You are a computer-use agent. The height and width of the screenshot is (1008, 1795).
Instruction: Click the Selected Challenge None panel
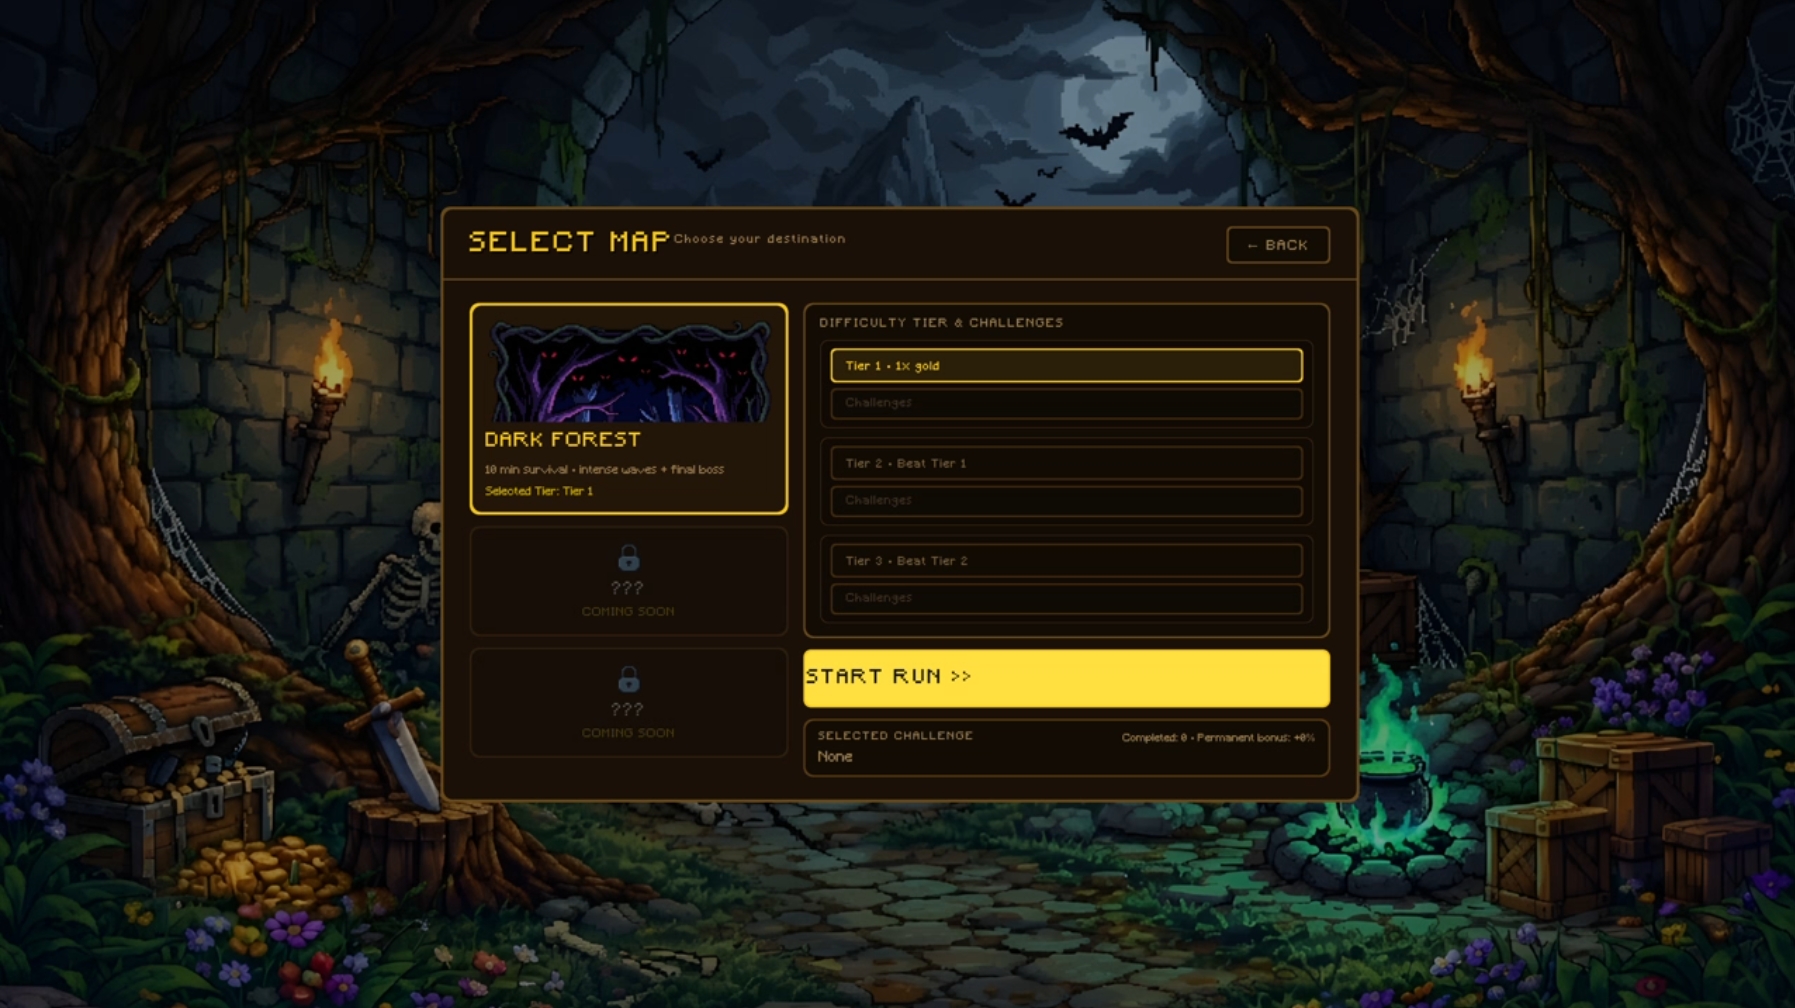coord(1066,747)
